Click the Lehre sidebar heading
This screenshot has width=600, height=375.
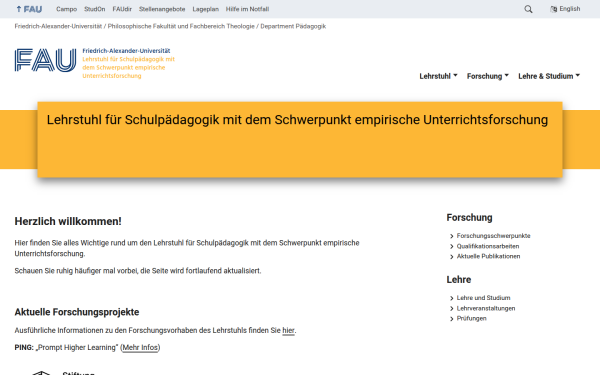(x=458, y=279)
